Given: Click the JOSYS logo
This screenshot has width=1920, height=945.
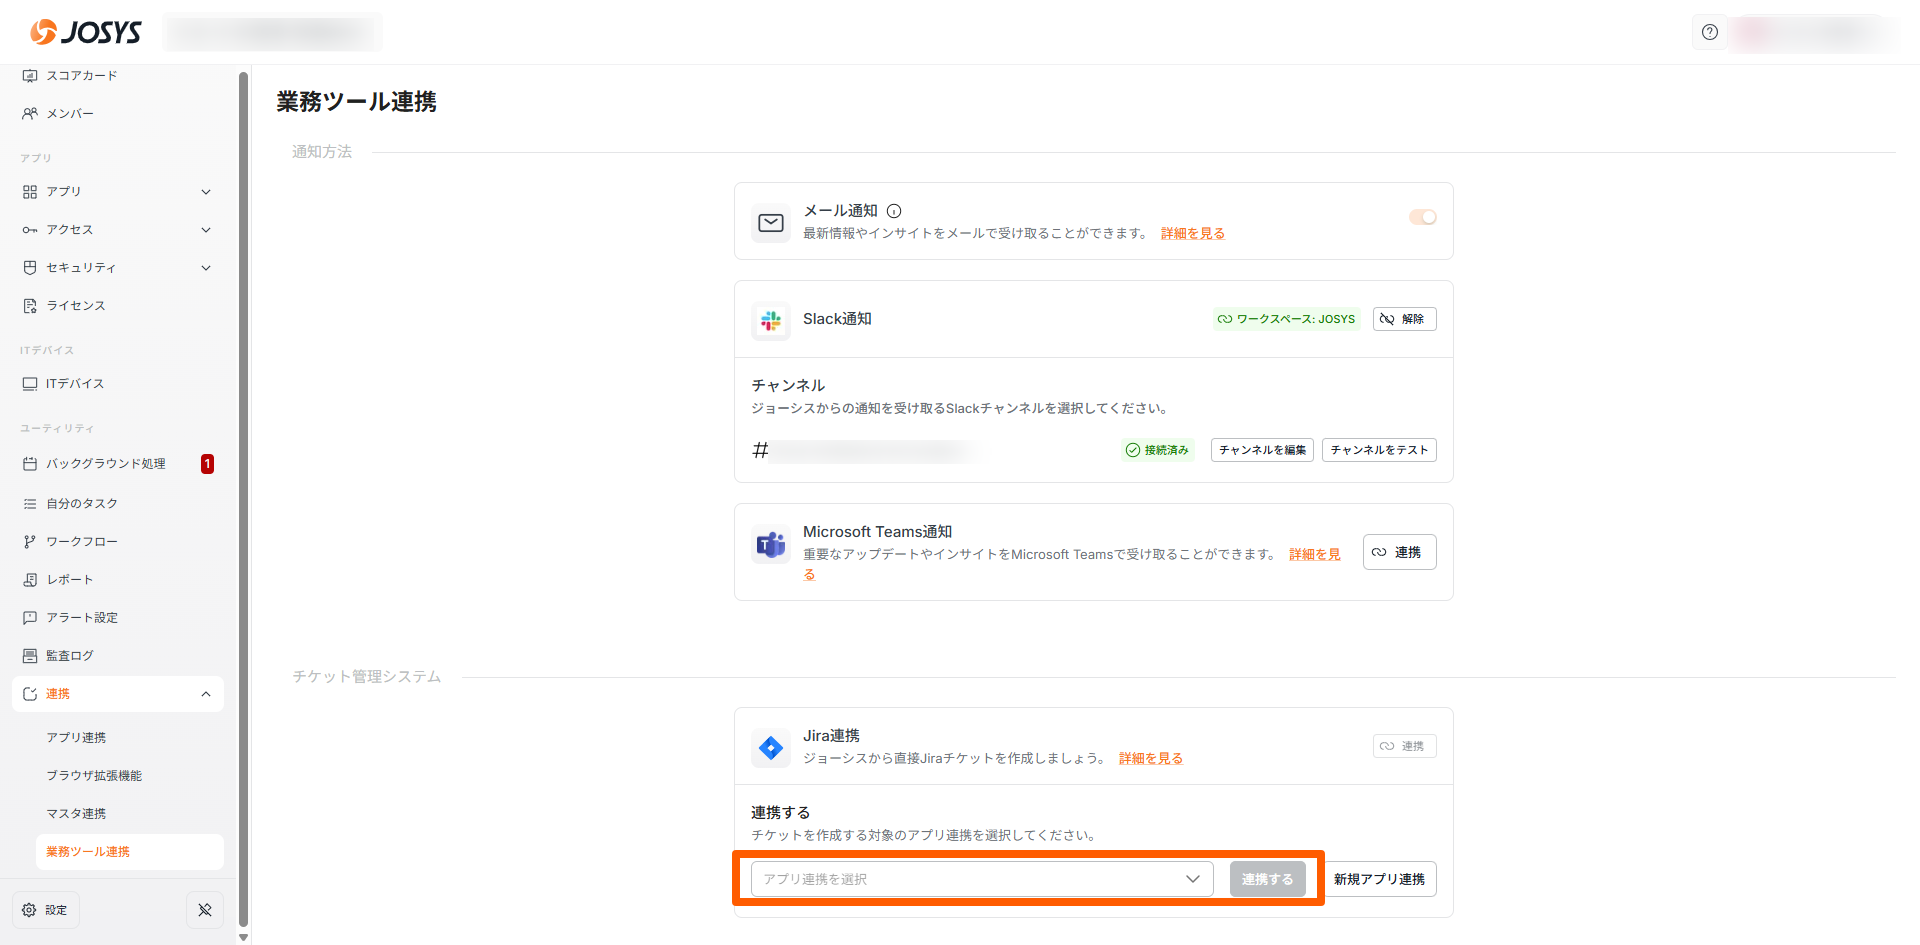Looking at the screenshot, I should (86, 32).
